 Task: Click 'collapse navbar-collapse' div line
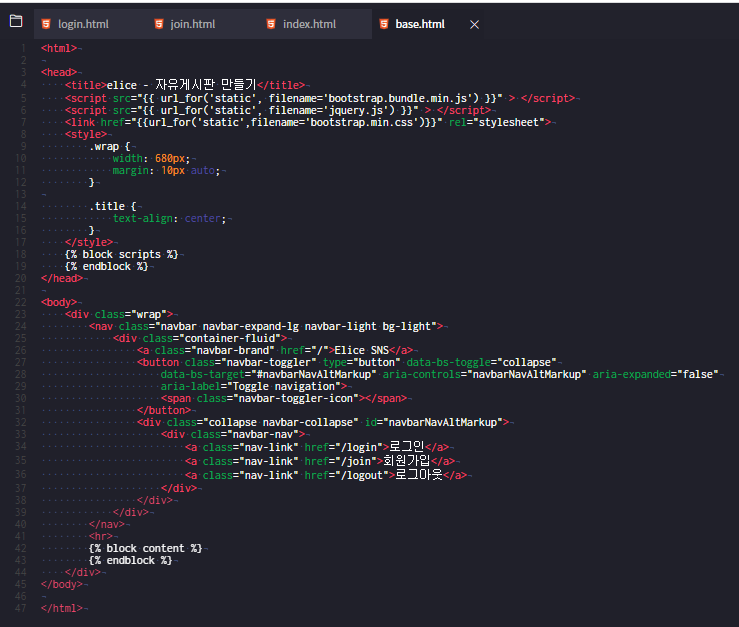pyautogui.click(x=323, y=422)
